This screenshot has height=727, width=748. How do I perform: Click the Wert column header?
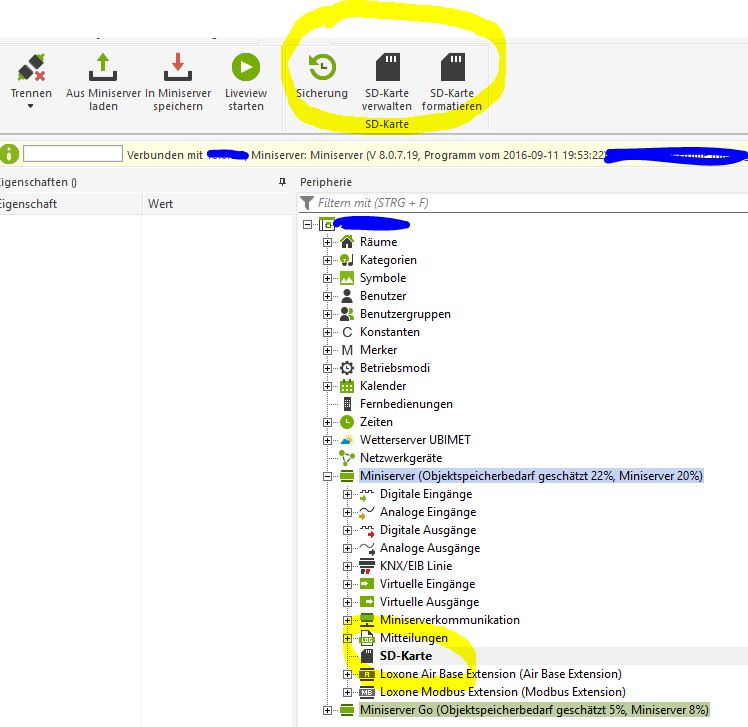coord(160,203)
